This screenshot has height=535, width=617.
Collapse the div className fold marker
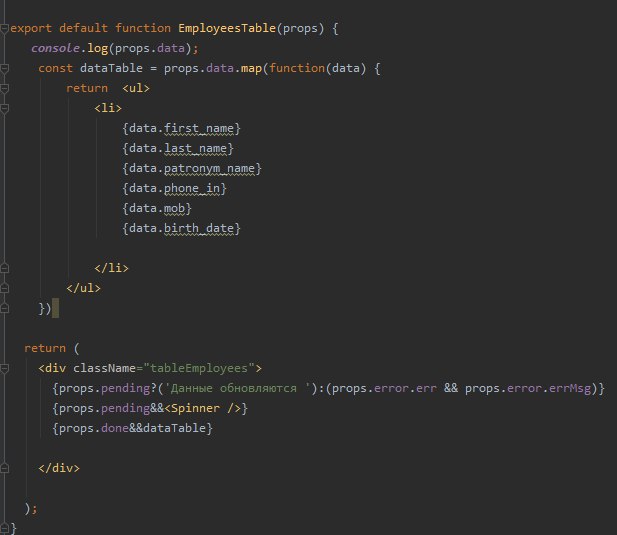pyautogui.click(x=4, y=369)
